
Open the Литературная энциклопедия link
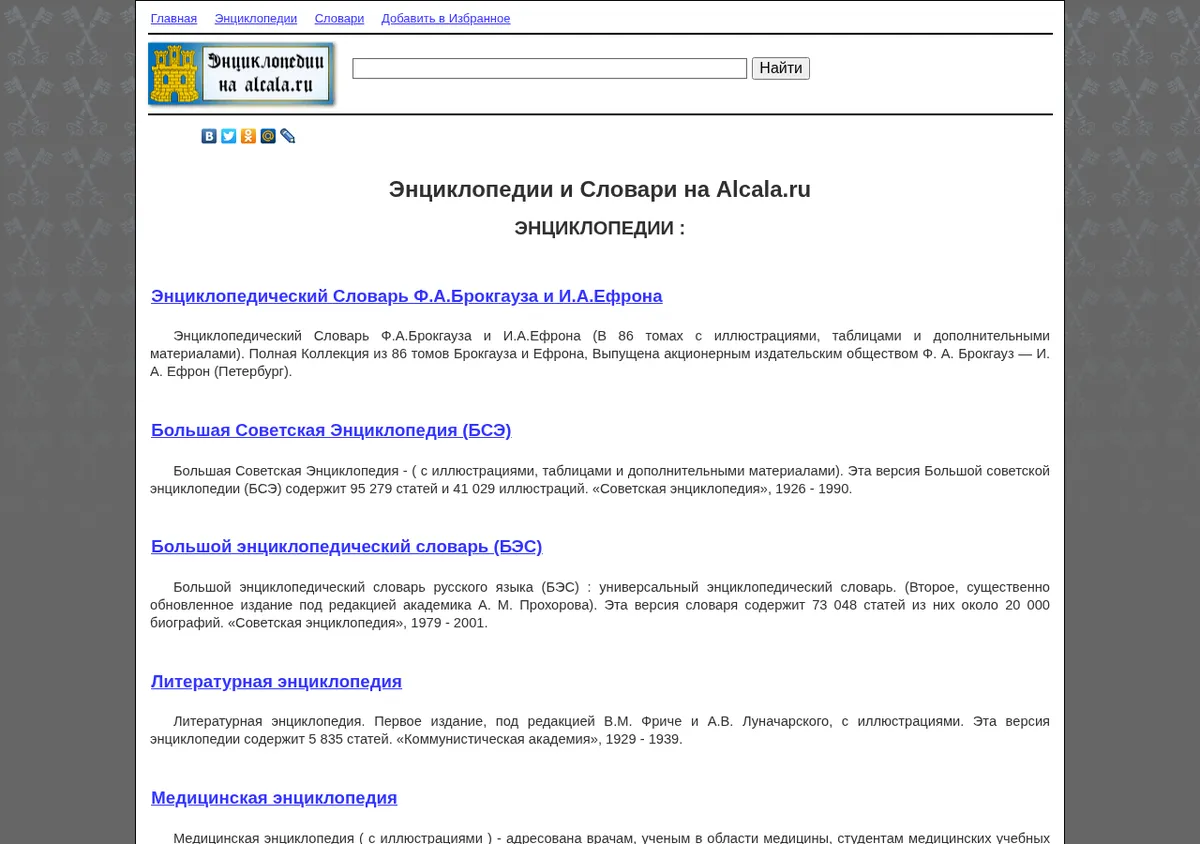[x=276, y=681]
